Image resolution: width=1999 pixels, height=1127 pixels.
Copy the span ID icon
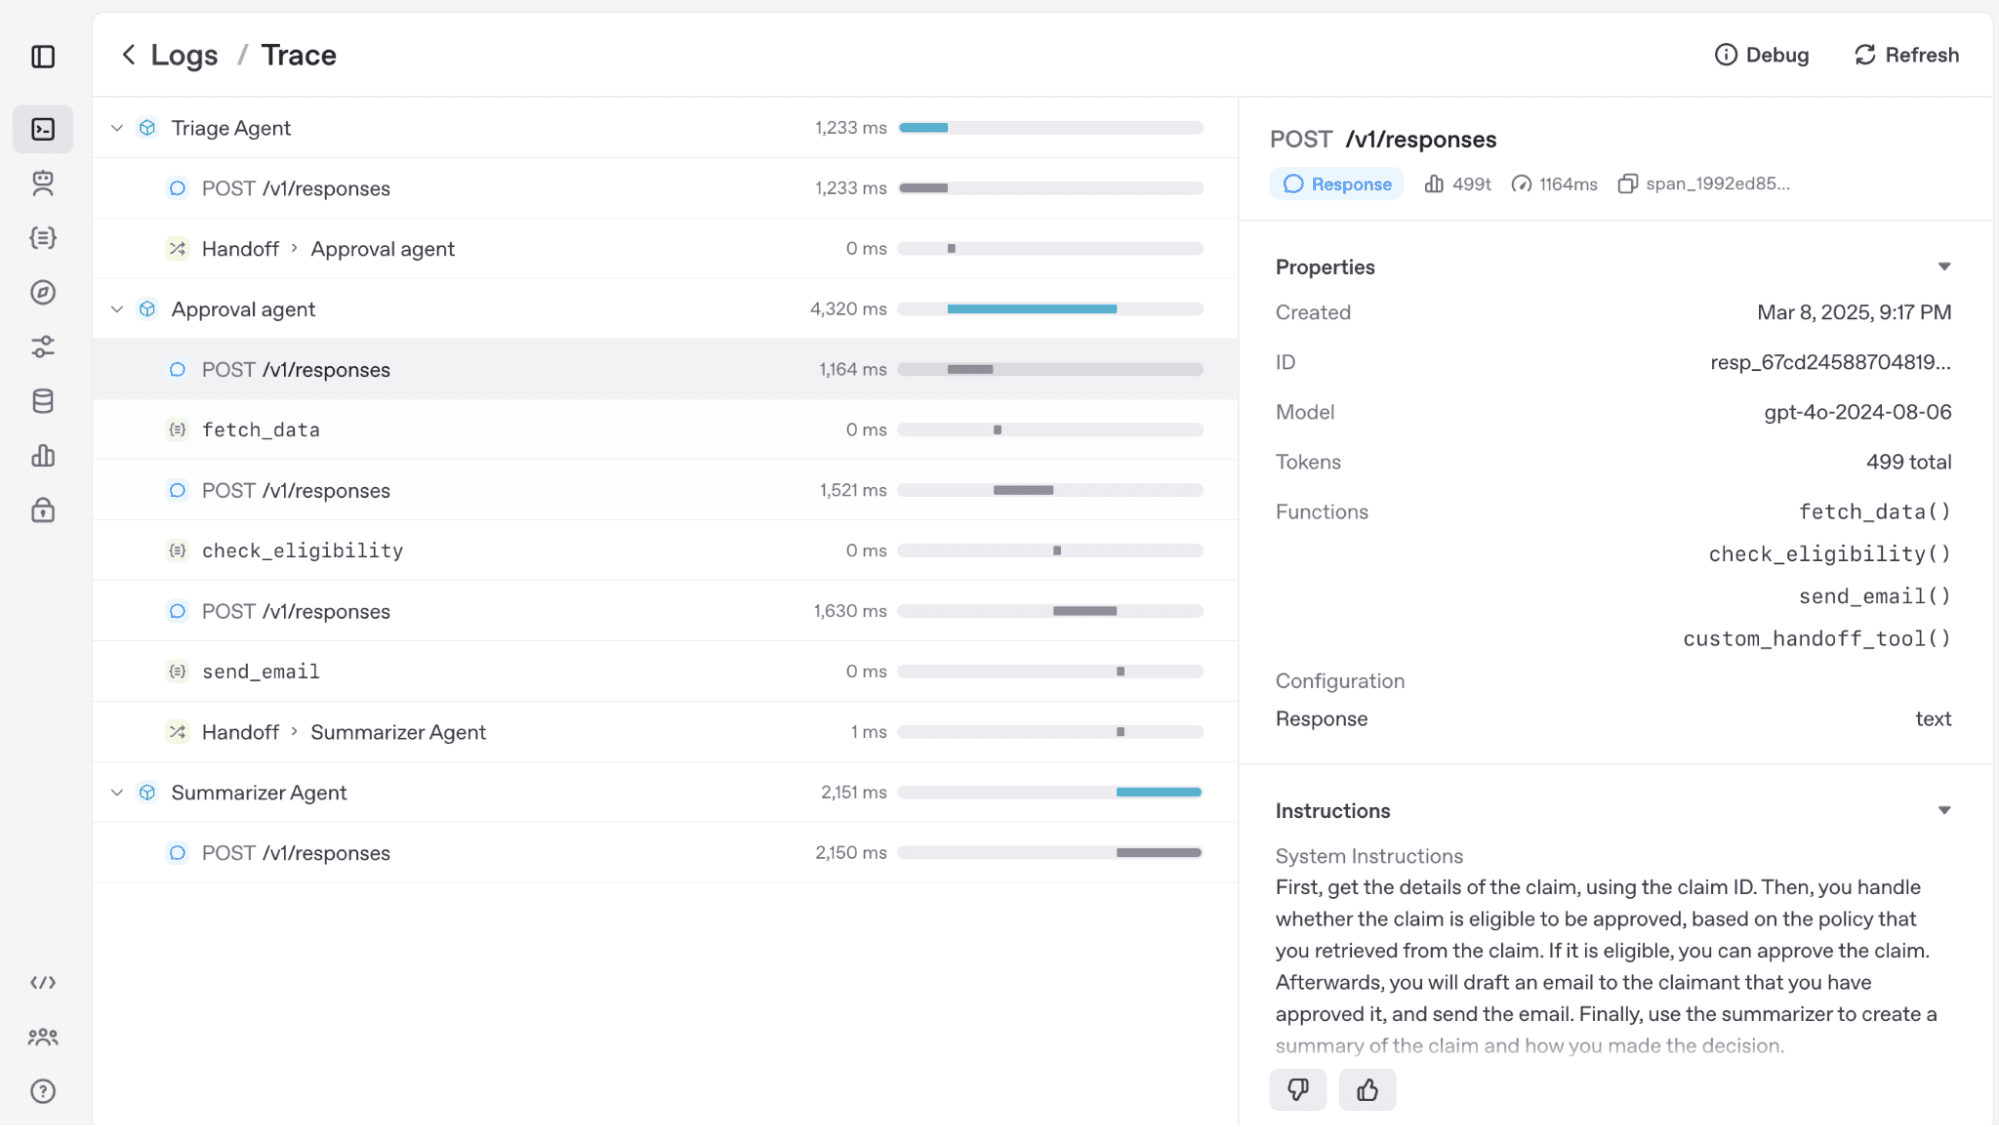point(1627,184)
